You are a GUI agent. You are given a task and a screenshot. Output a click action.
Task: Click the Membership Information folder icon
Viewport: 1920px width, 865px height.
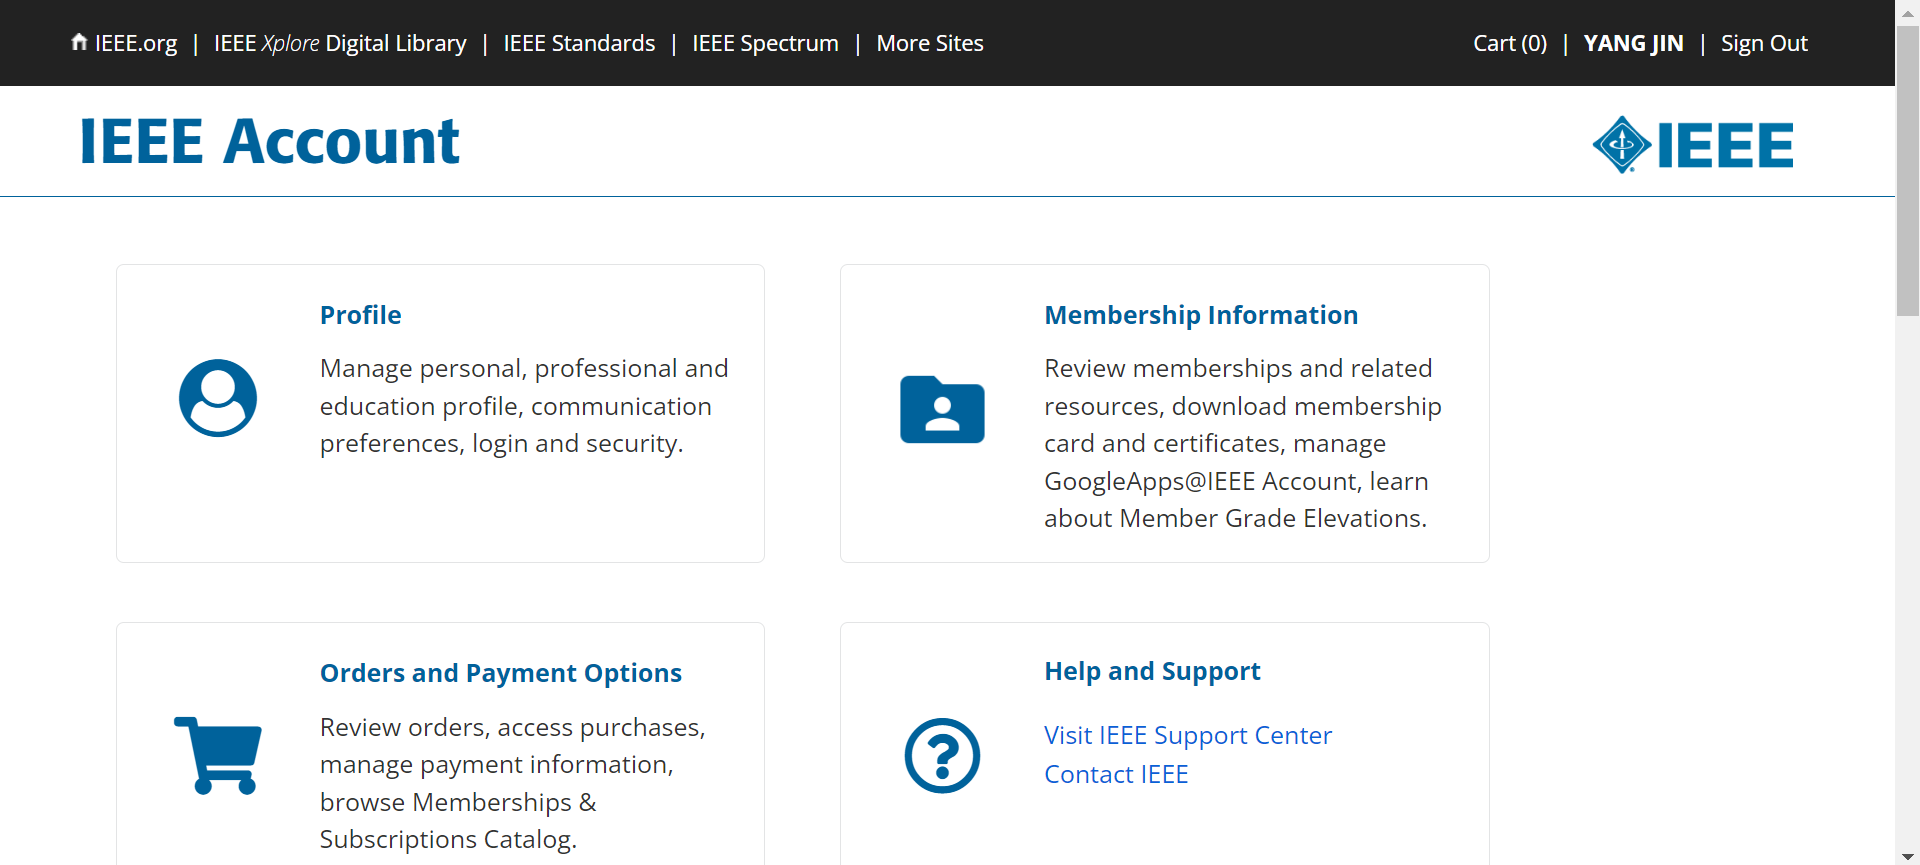[942, 409]
